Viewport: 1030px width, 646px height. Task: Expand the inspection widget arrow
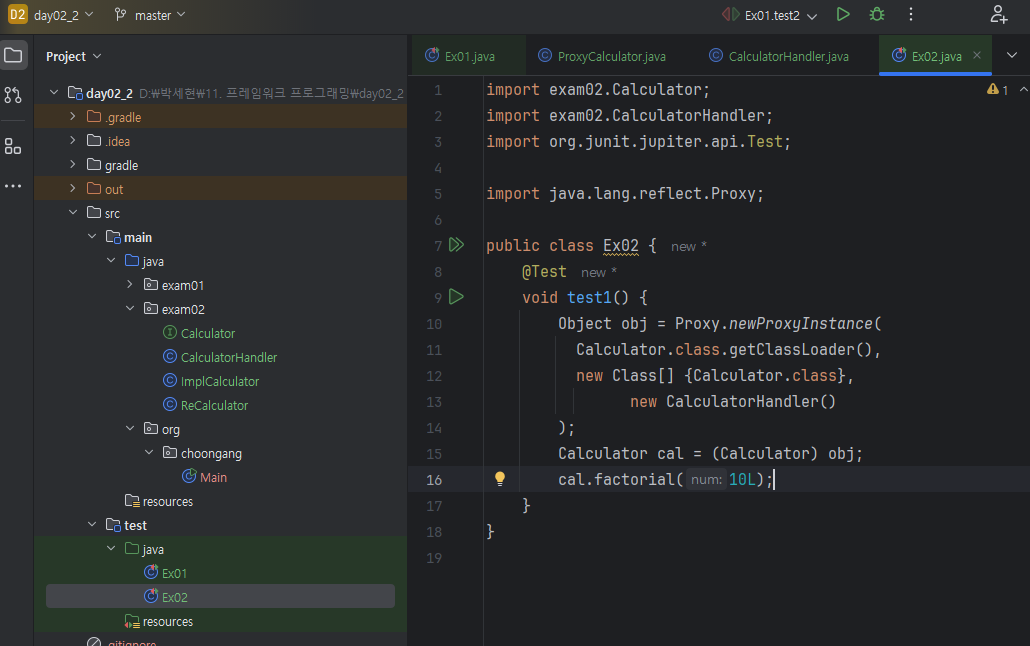click(1023, 89)
